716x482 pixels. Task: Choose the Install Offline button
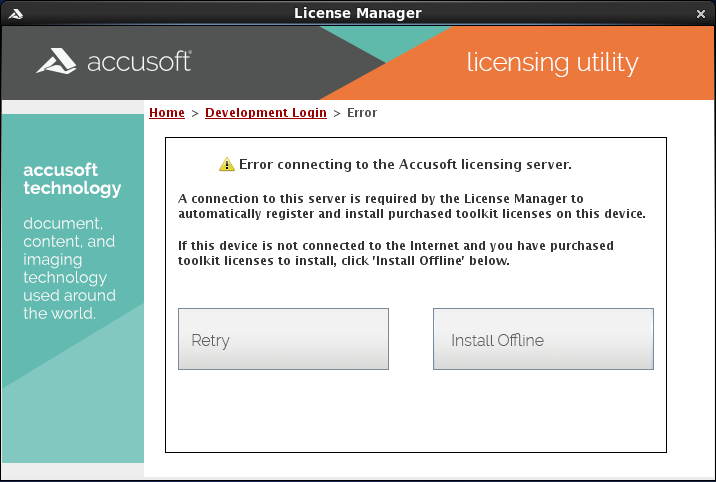click(543, 340)
